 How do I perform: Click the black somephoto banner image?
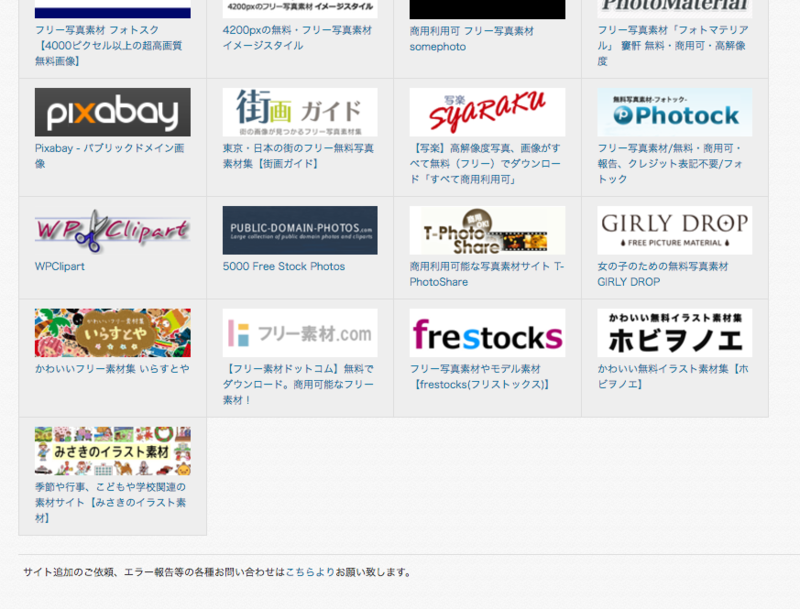487,9
